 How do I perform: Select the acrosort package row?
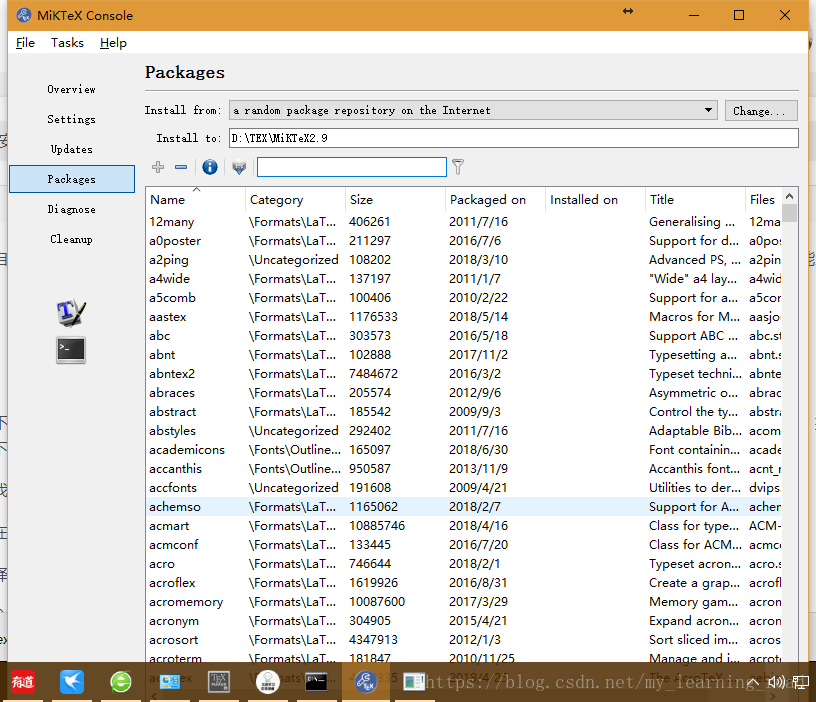(464, 640)
